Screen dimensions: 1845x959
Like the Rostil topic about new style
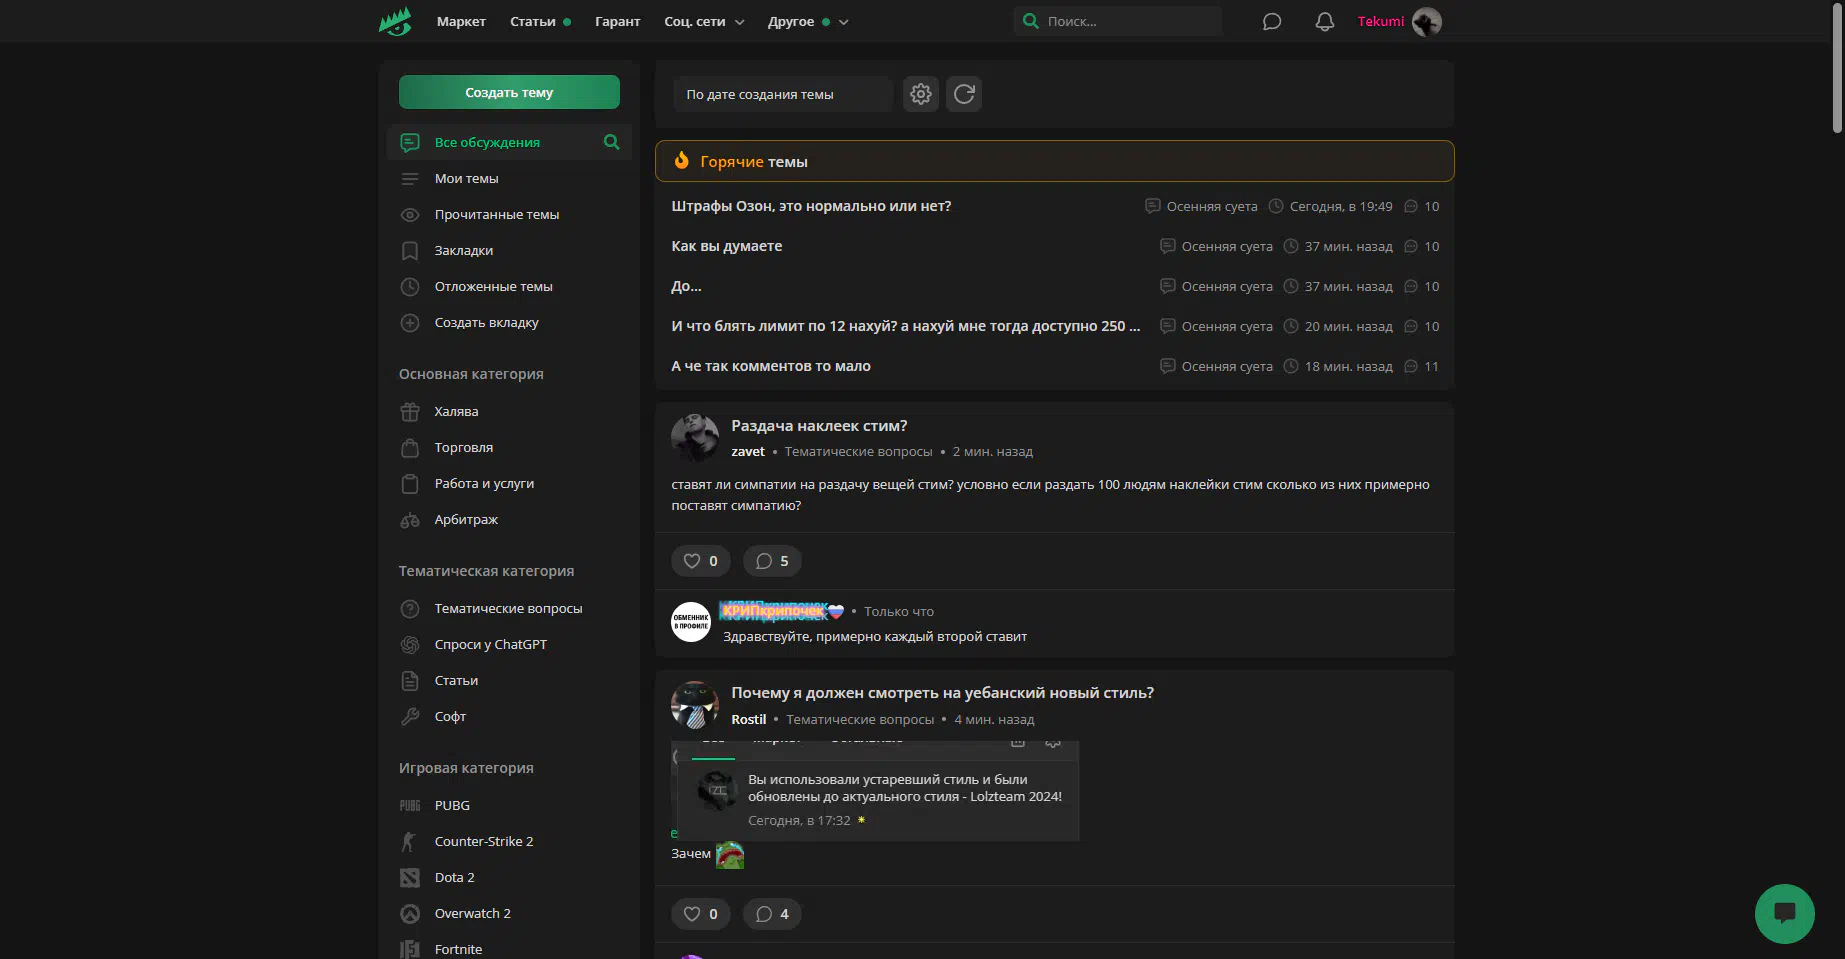tap(700, 914)
